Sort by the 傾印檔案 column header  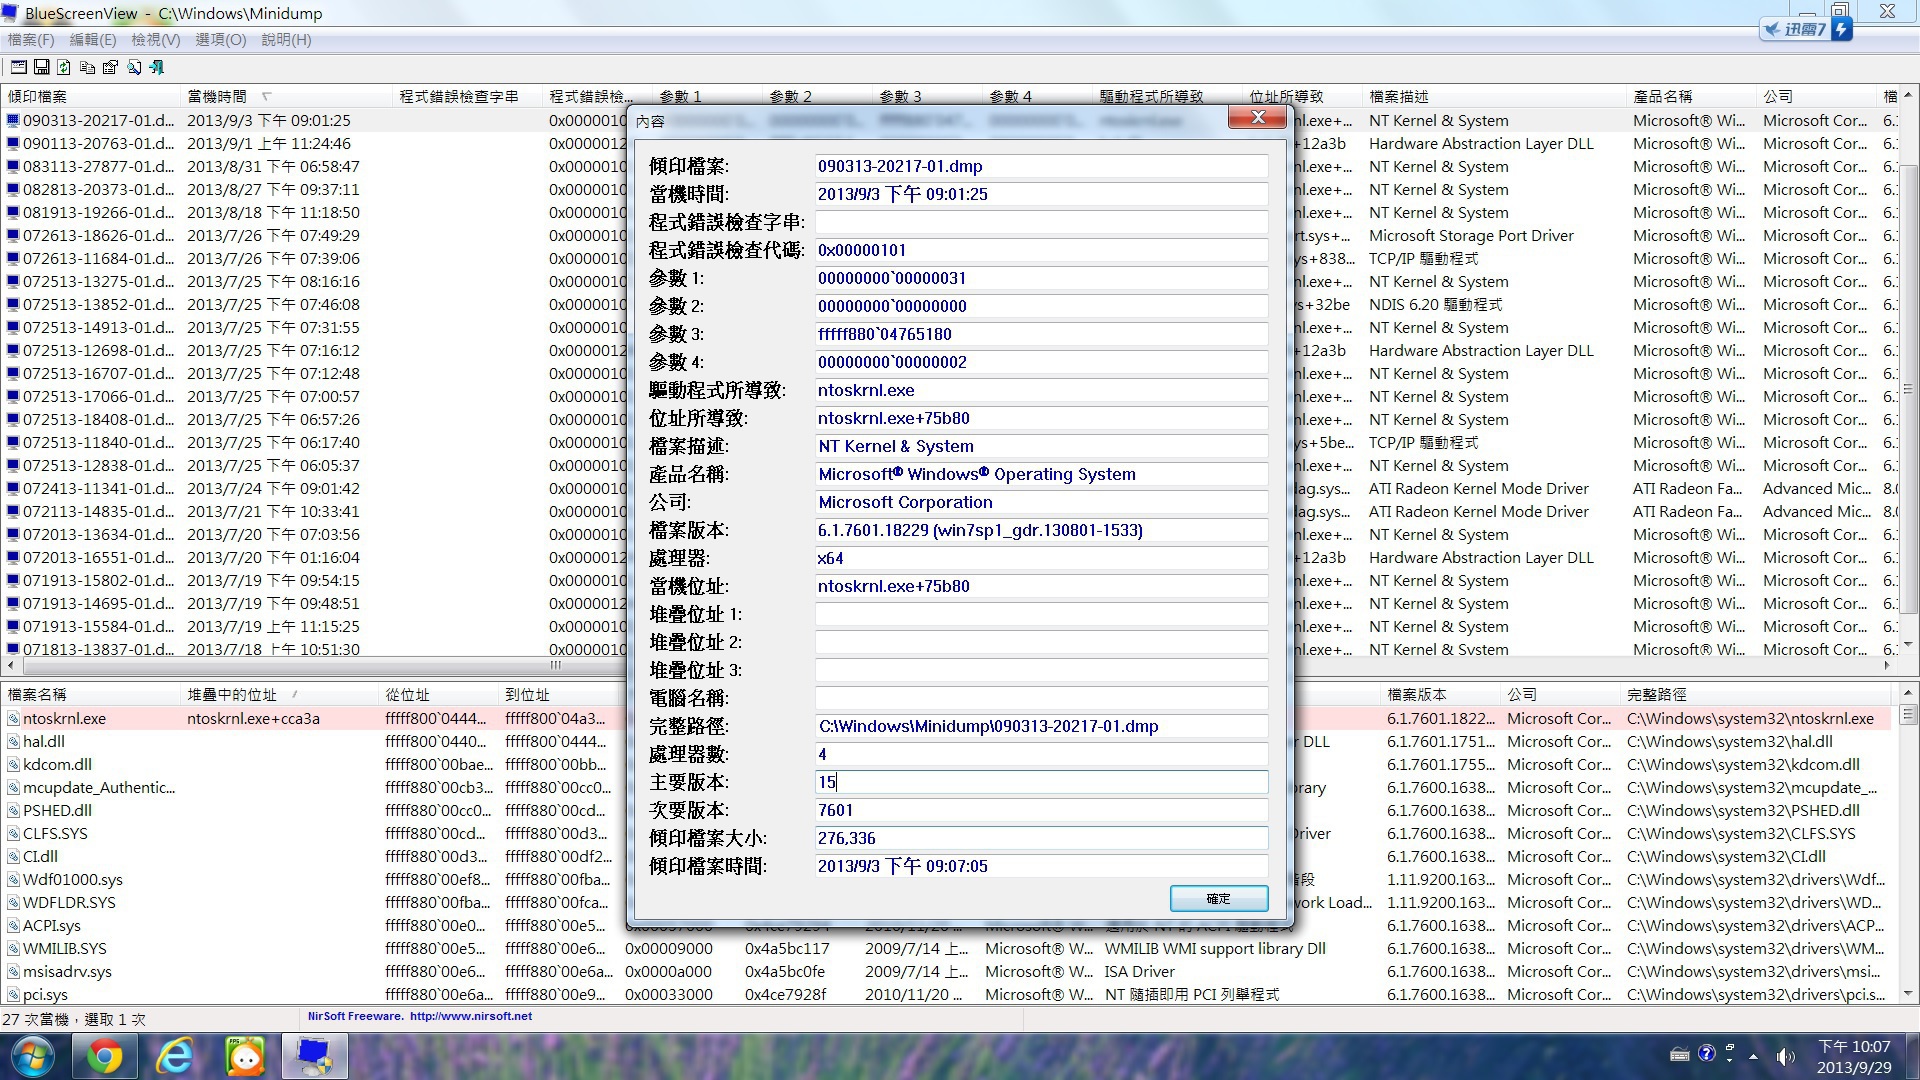pyautogui.click(x=91, y=96)
